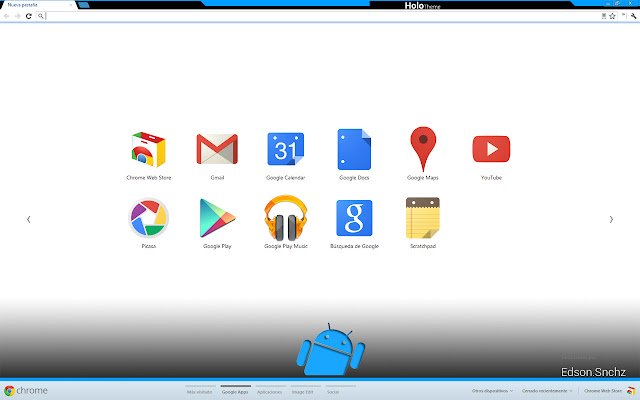
Task: Click the Google Calendar label text
Action: pyautogui.click(x=285, y=178)
